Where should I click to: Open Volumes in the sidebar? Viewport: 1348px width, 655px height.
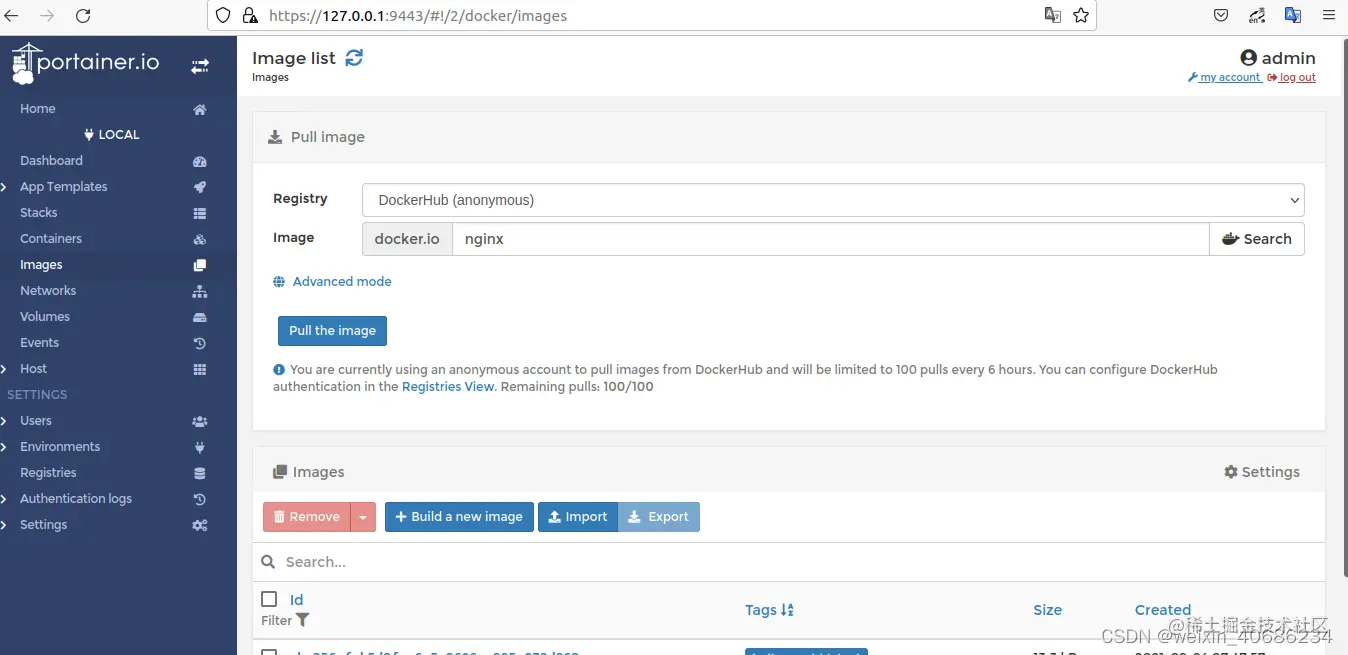(x=45, y=317)
